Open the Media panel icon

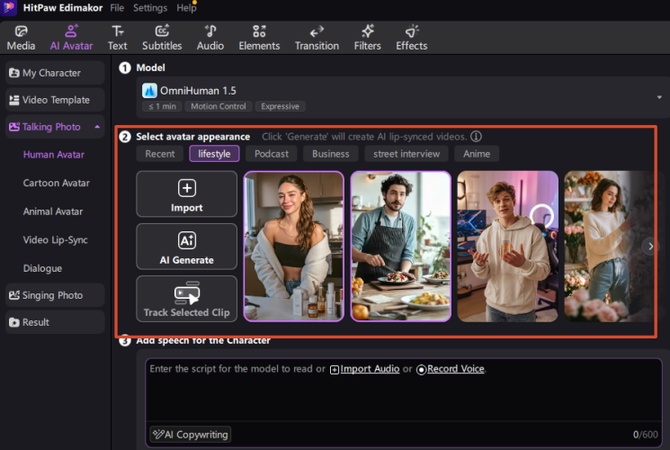coord(21,32)
